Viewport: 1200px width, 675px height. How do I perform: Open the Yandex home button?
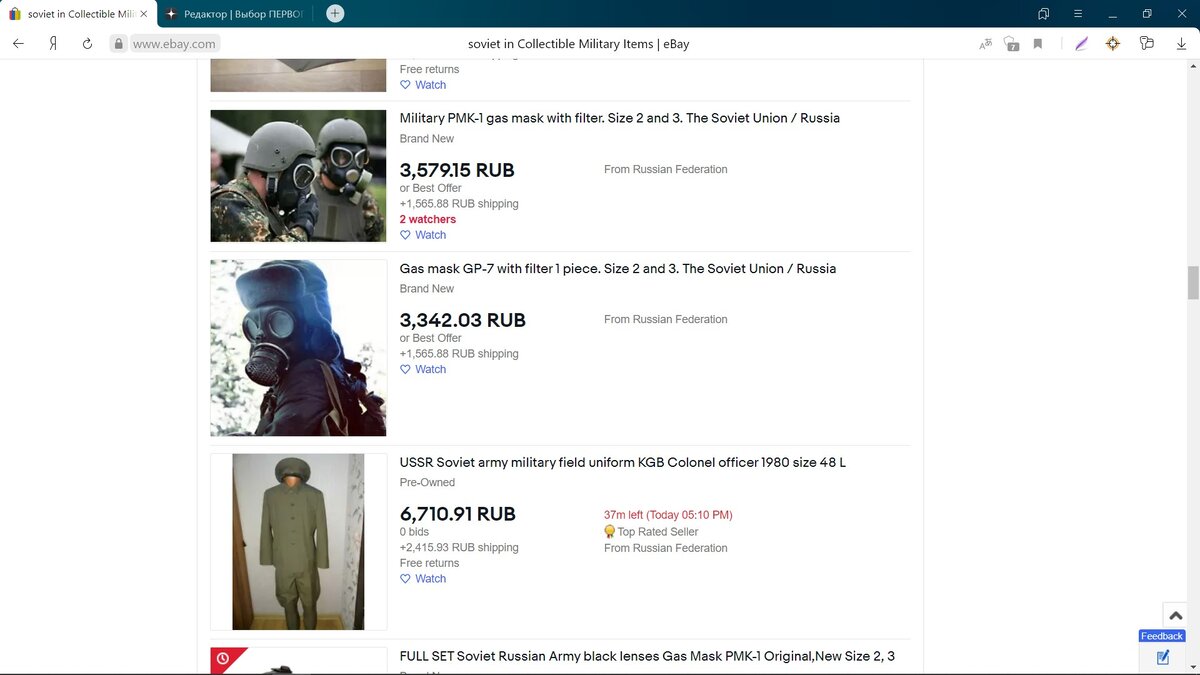pyautogui.click(x=53, y=44)
